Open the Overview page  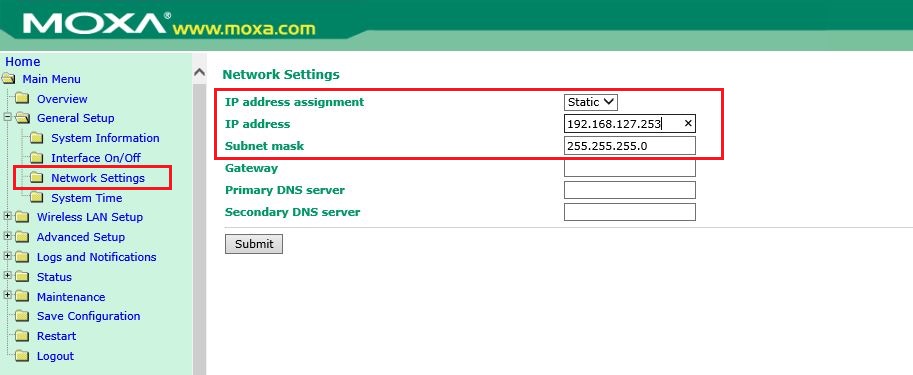[x=62, y=99]
